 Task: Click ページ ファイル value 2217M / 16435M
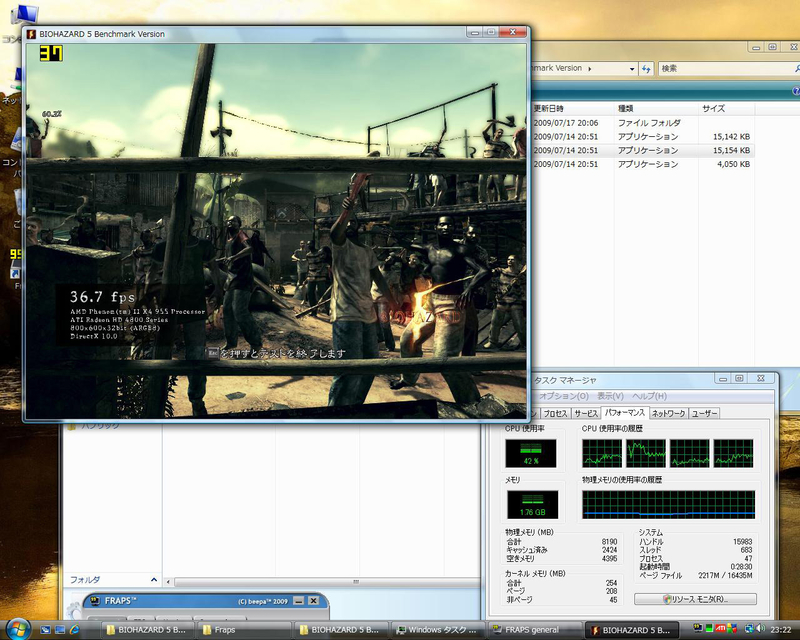click(x=725, y=575)
